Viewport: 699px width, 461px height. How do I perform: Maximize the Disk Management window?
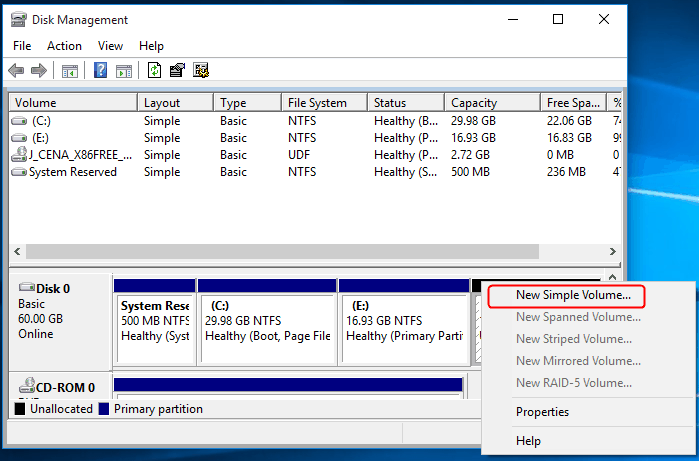point(558,20)
